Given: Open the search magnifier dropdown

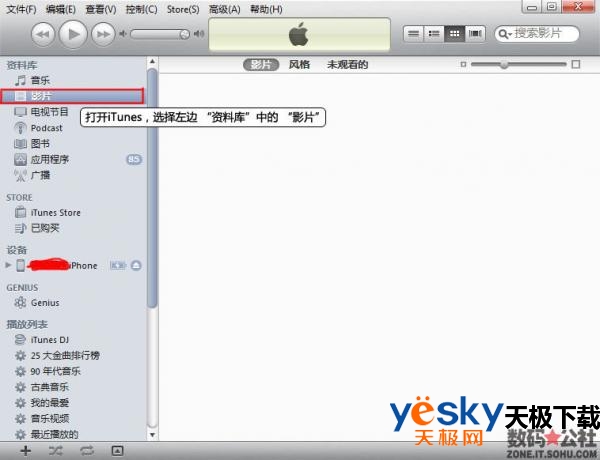Looking at the screenshot, I should 505,34.
